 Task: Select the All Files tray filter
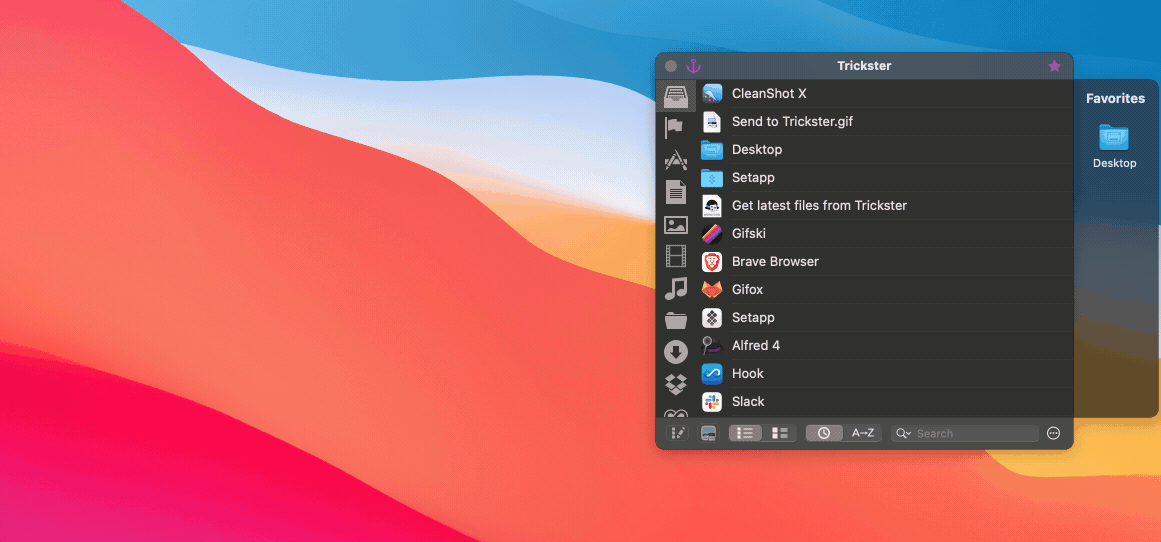click(x=676, y=96)
